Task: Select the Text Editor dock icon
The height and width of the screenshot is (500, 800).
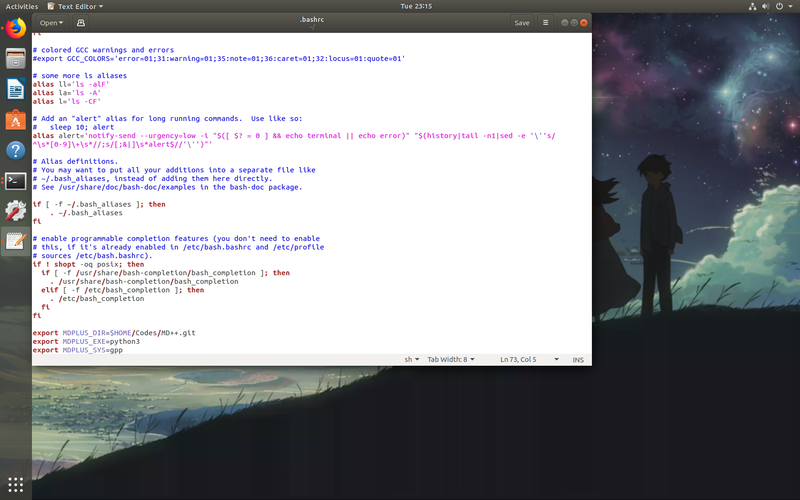Action: pos(16,241)
